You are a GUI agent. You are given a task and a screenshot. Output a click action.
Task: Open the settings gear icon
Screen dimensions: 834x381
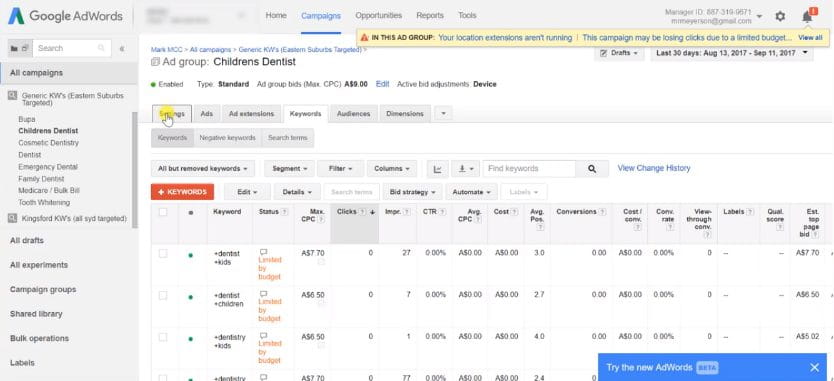click(x=780, y=16)
